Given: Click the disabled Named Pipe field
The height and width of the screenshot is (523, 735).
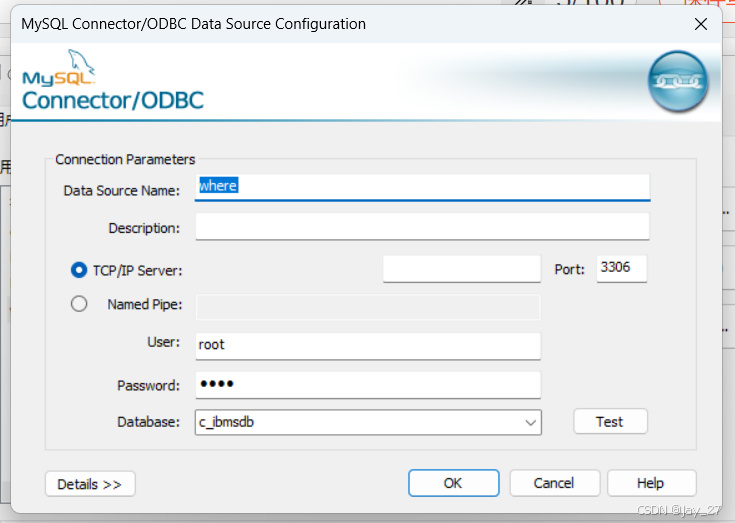Looking at the screenshot, I should [368, 307].
